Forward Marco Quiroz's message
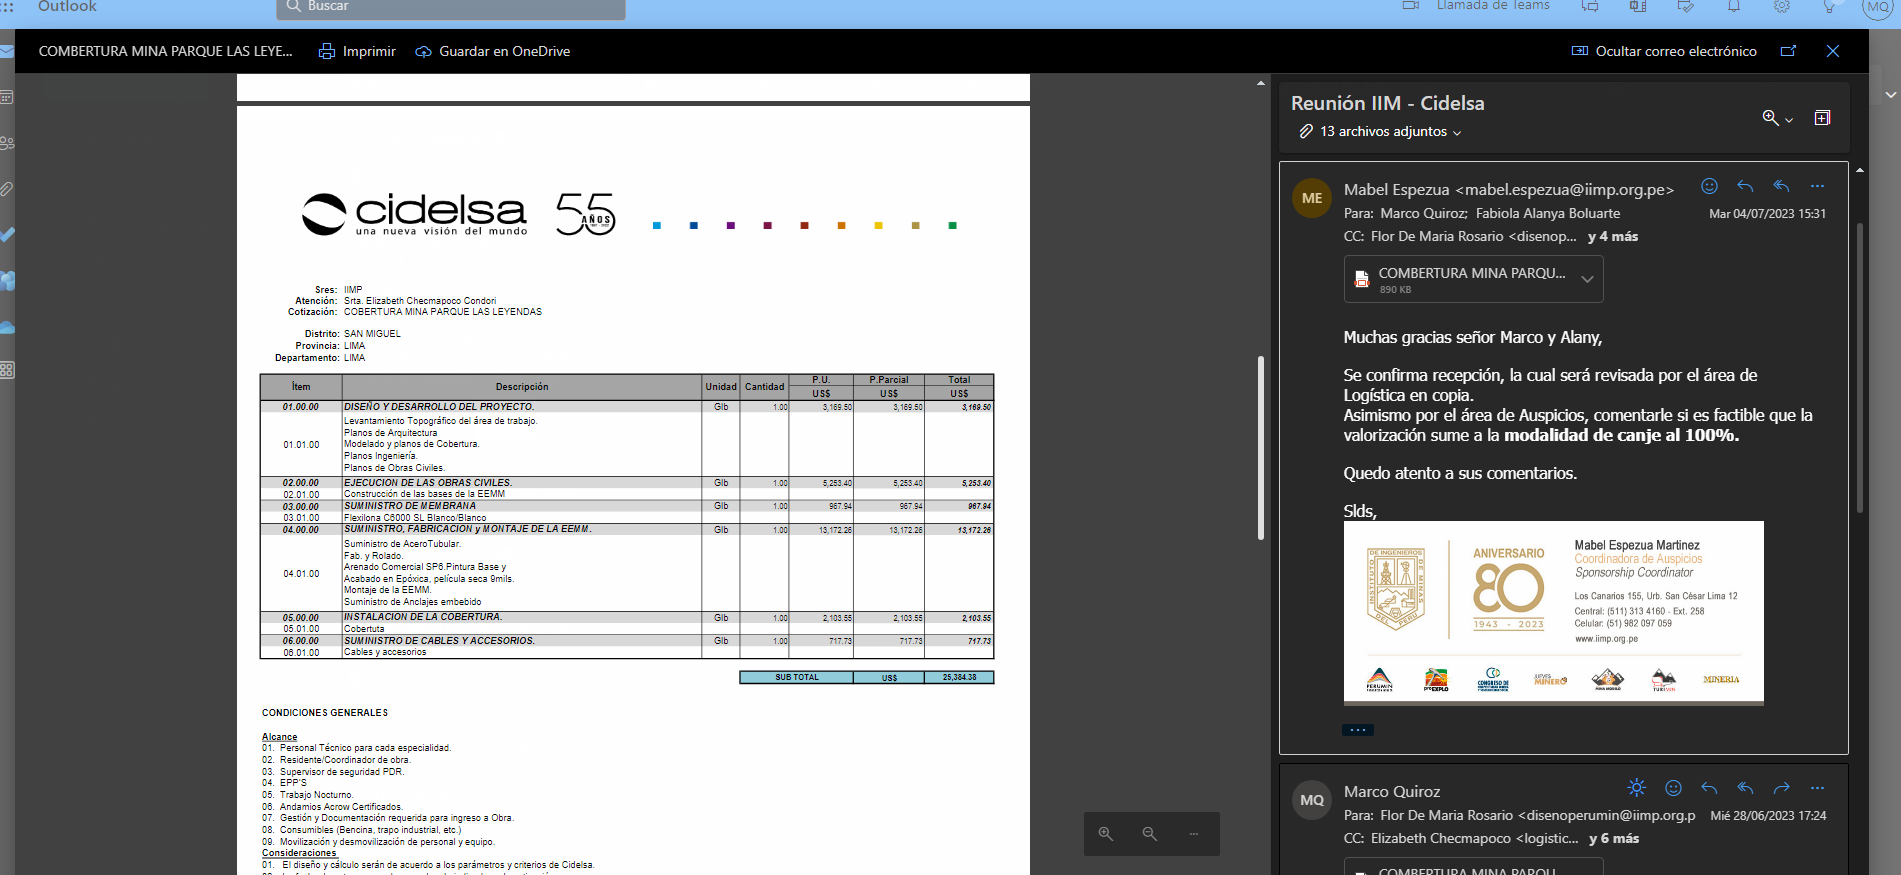The width and height of the screenshot is (1901, 875). coord(1781,788)
